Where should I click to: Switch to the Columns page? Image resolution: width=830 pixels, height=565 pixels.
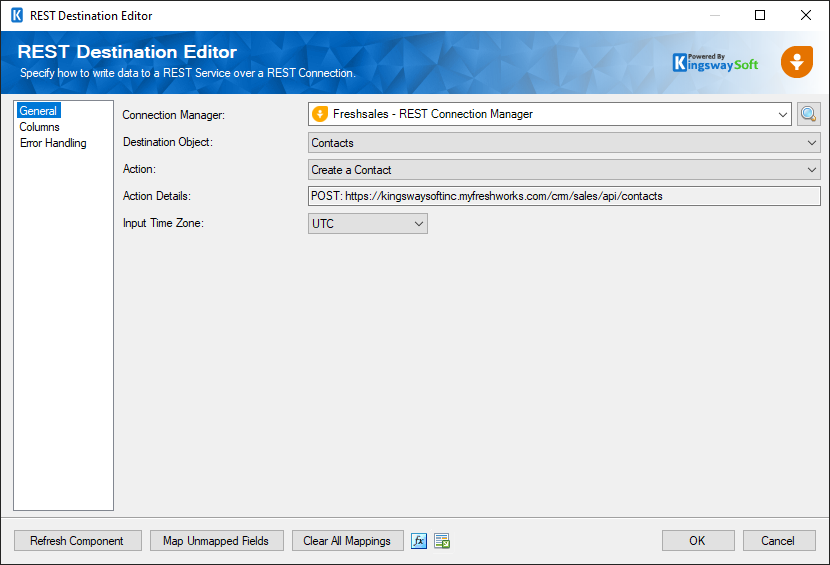[40, 127]
